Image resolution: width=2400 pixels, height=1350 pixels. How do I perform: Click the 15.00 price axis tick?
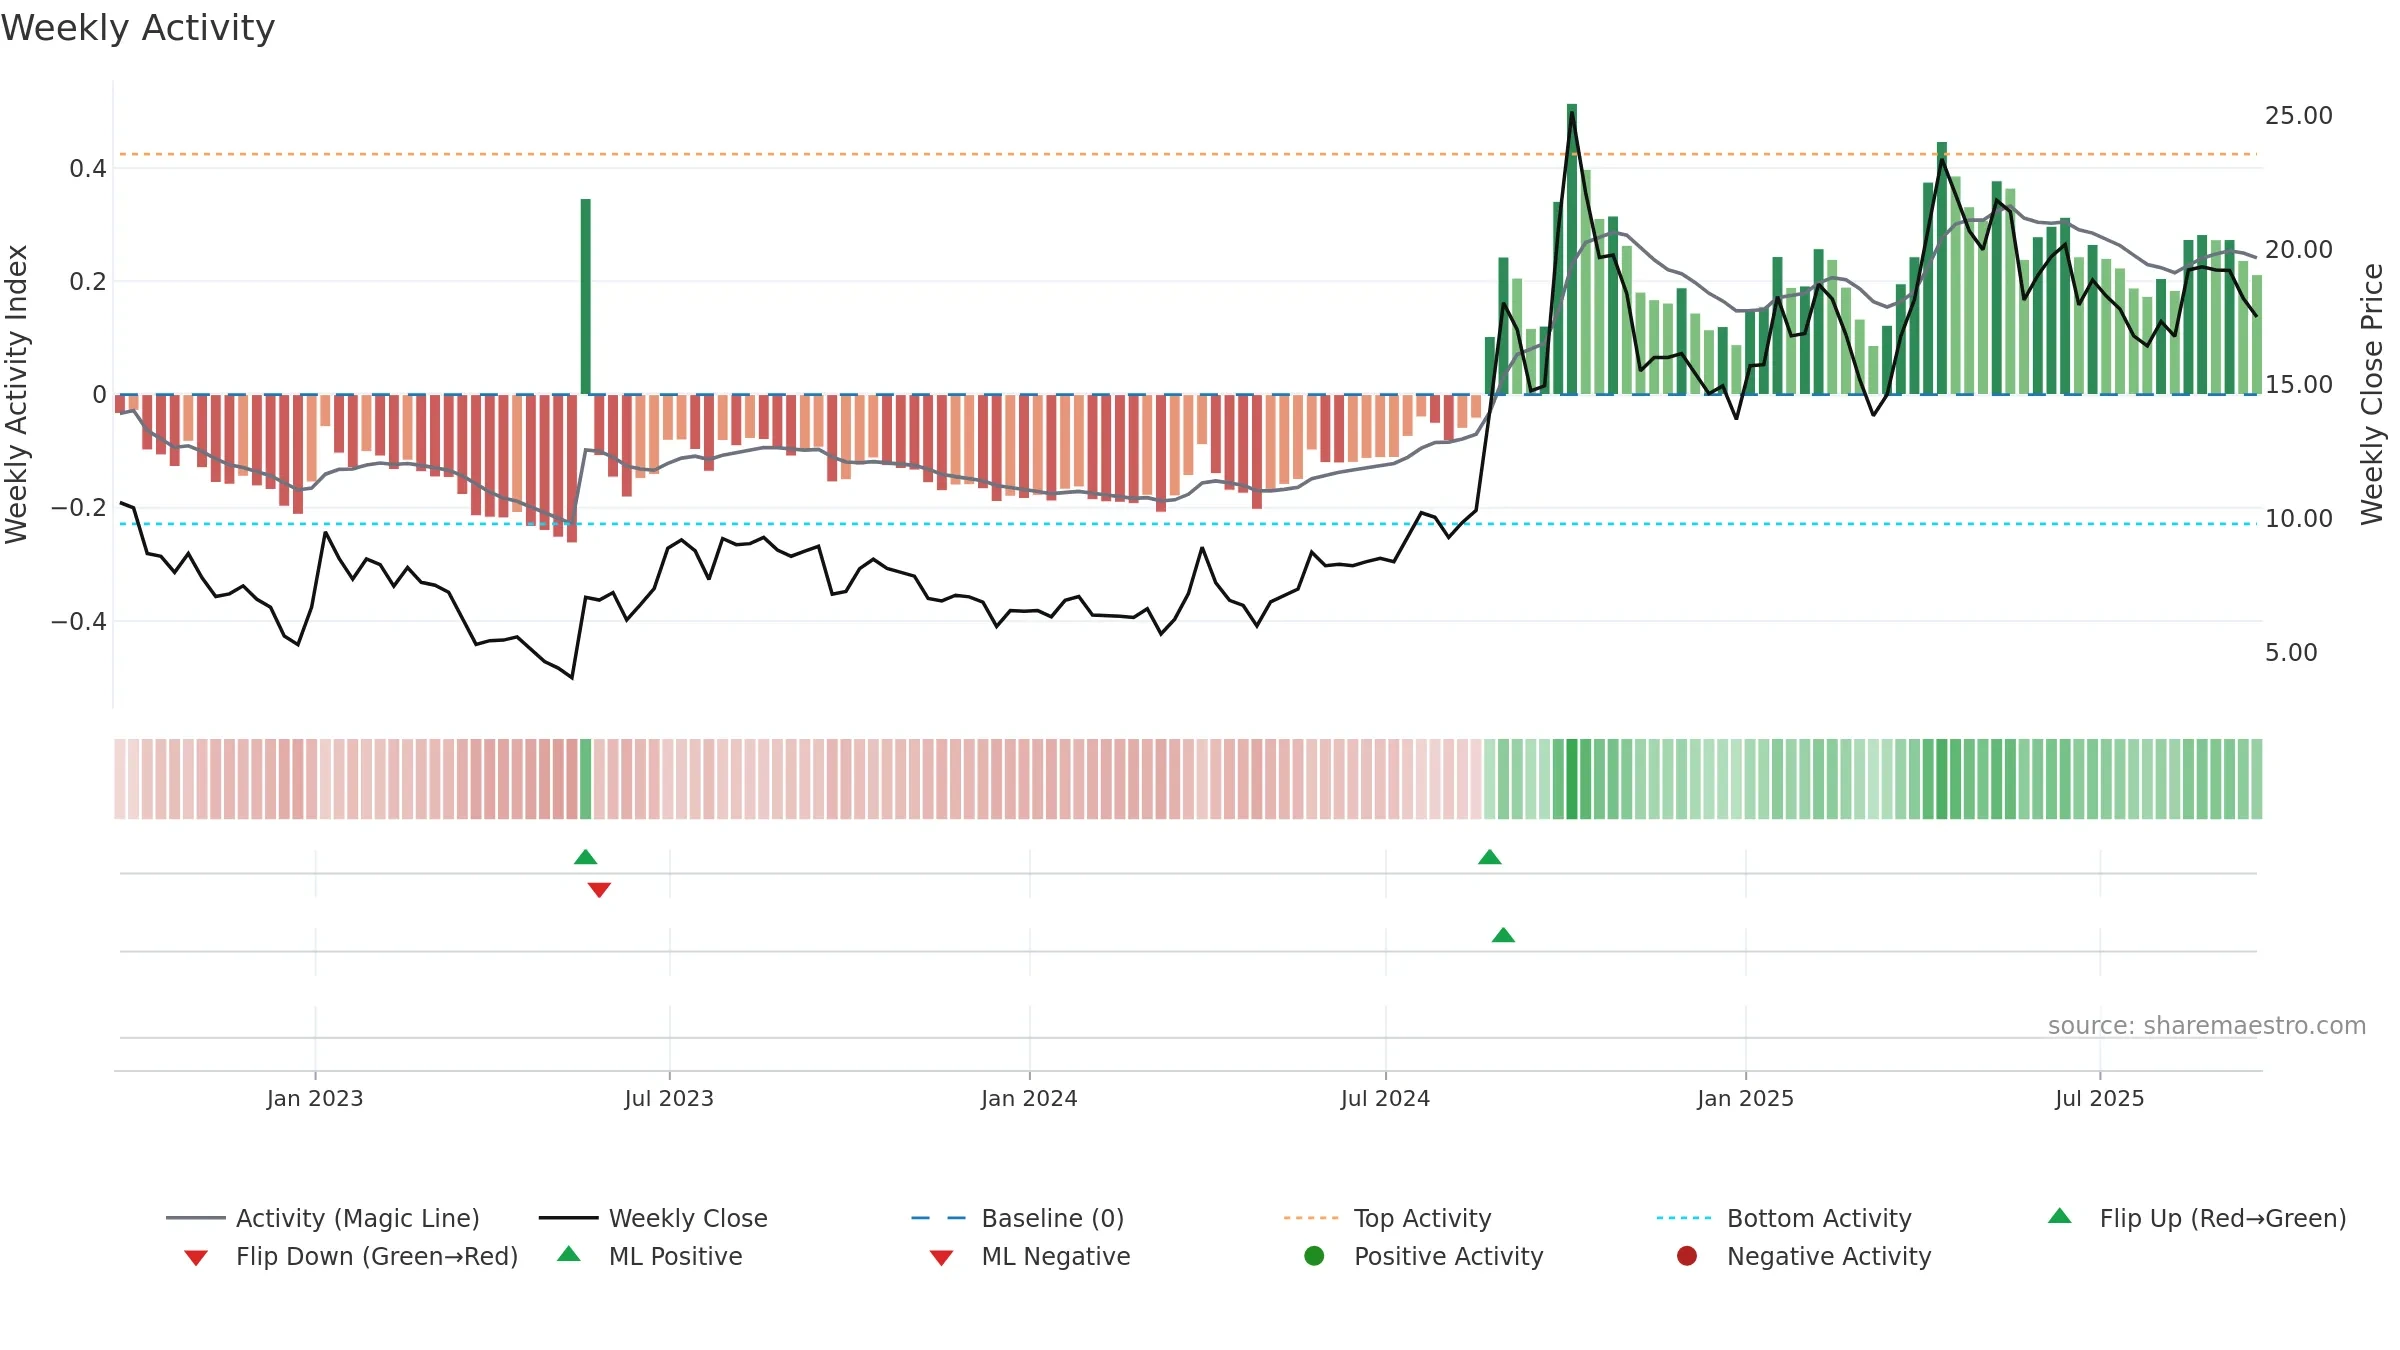coord(2298,385)
